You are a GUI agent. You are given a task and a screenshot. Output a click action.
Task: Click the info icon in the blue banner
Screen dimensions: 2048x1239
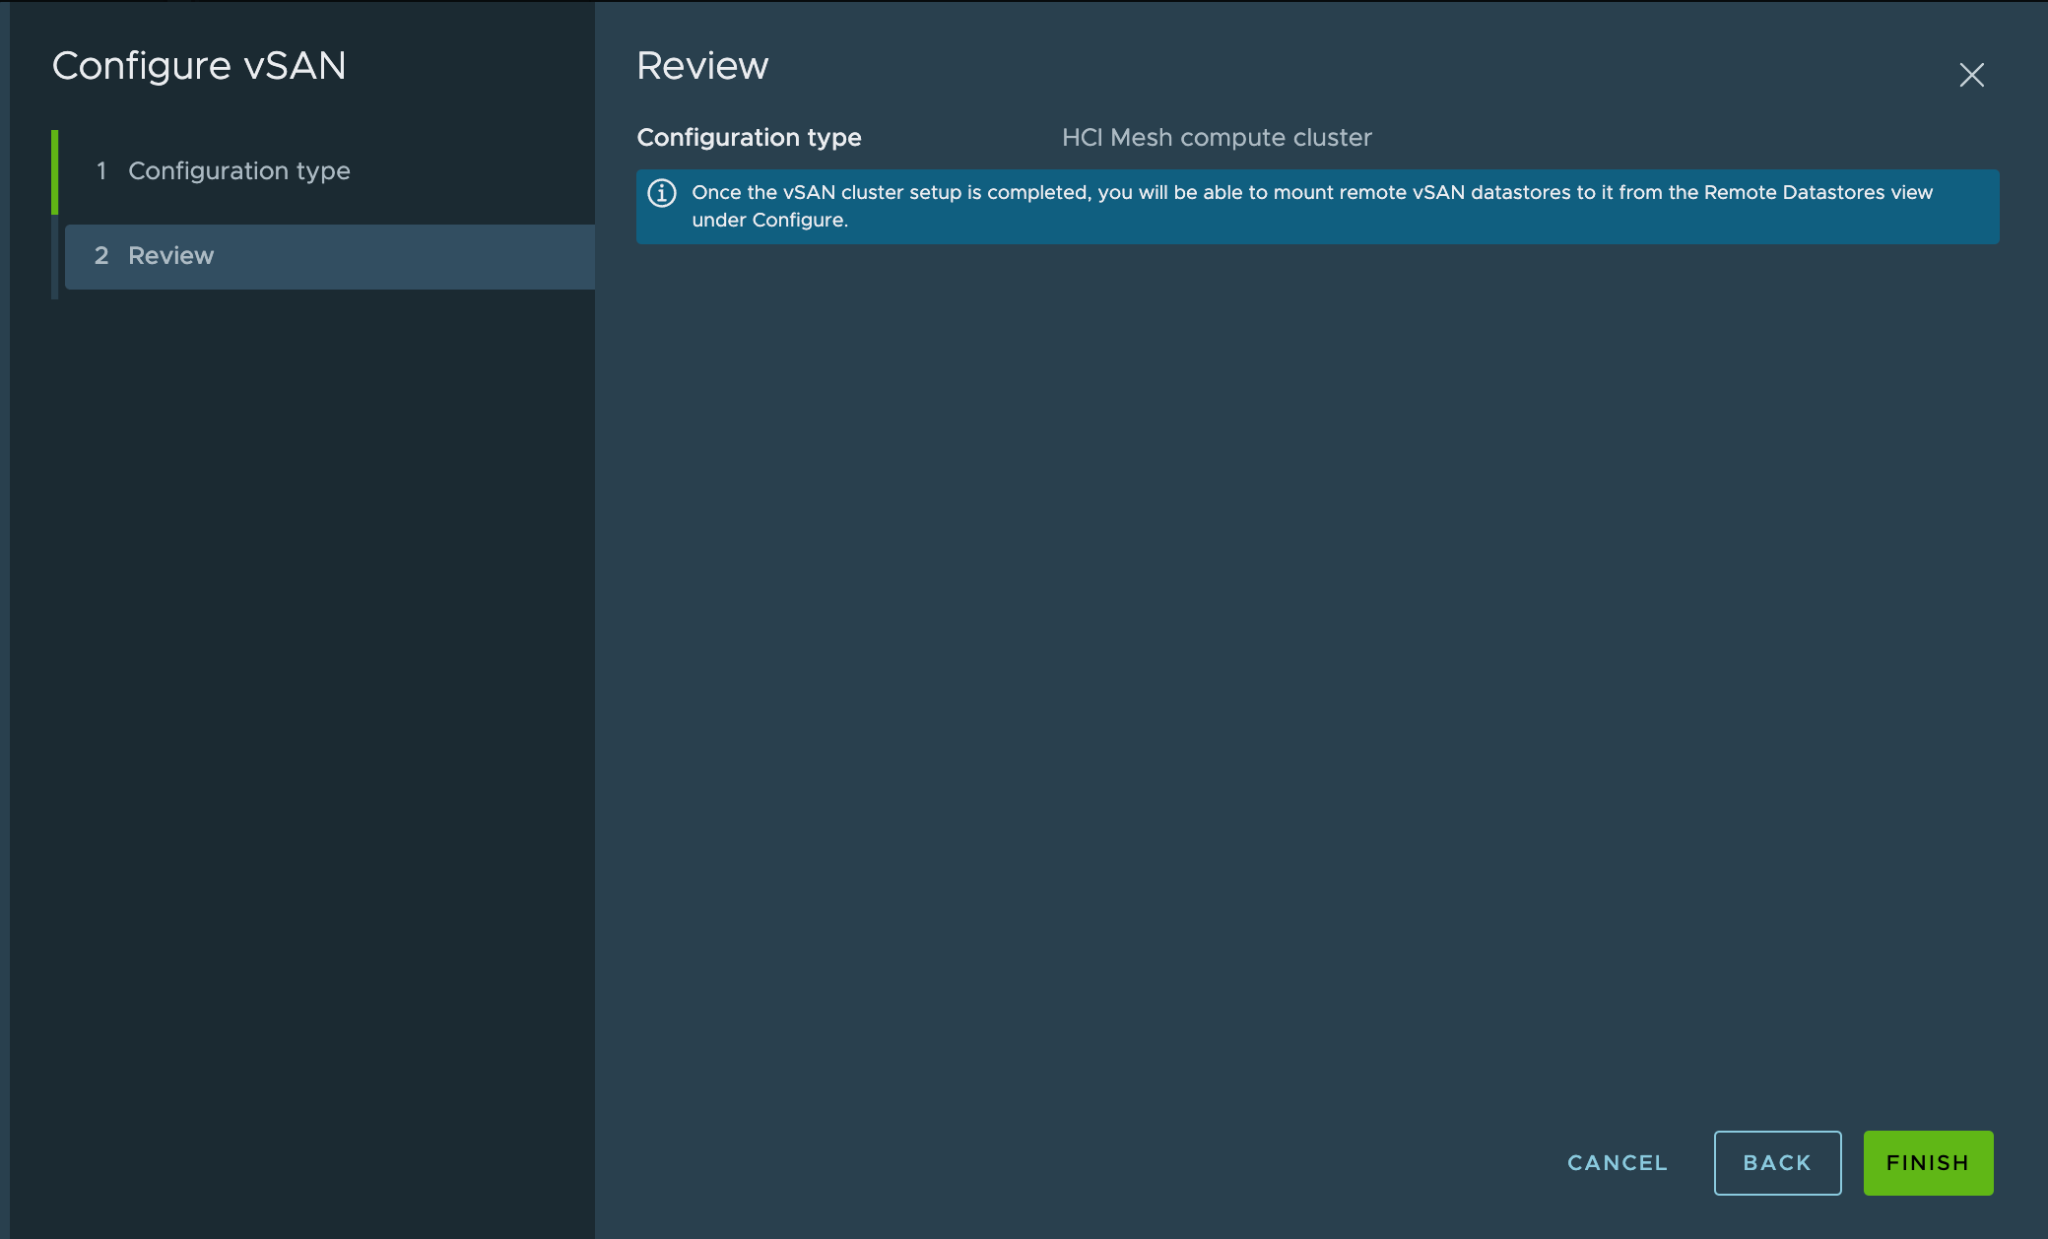[662, 193]
